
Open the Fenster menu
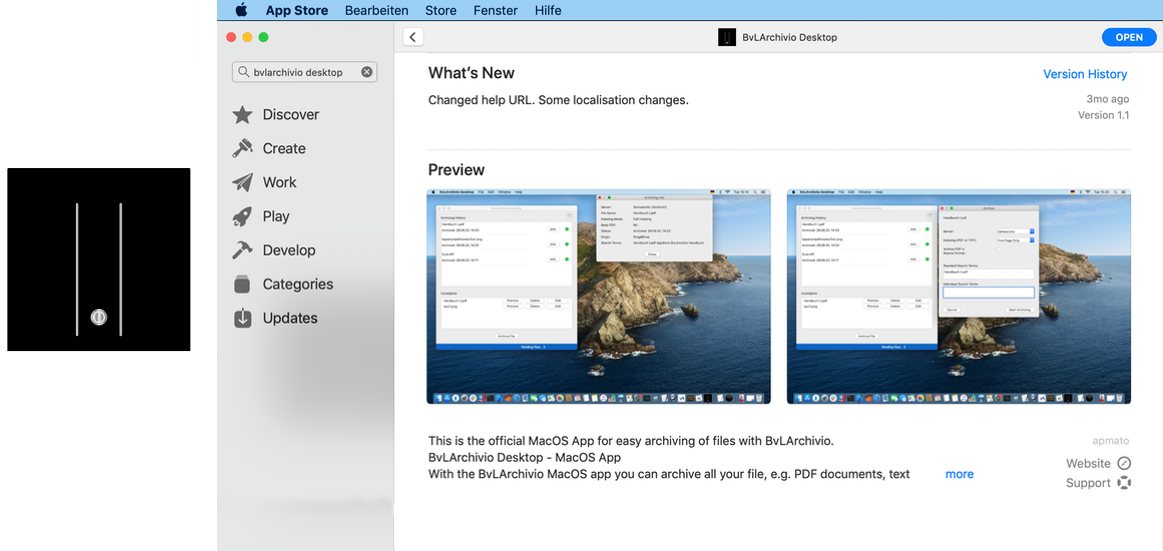(x=495, y=10)
